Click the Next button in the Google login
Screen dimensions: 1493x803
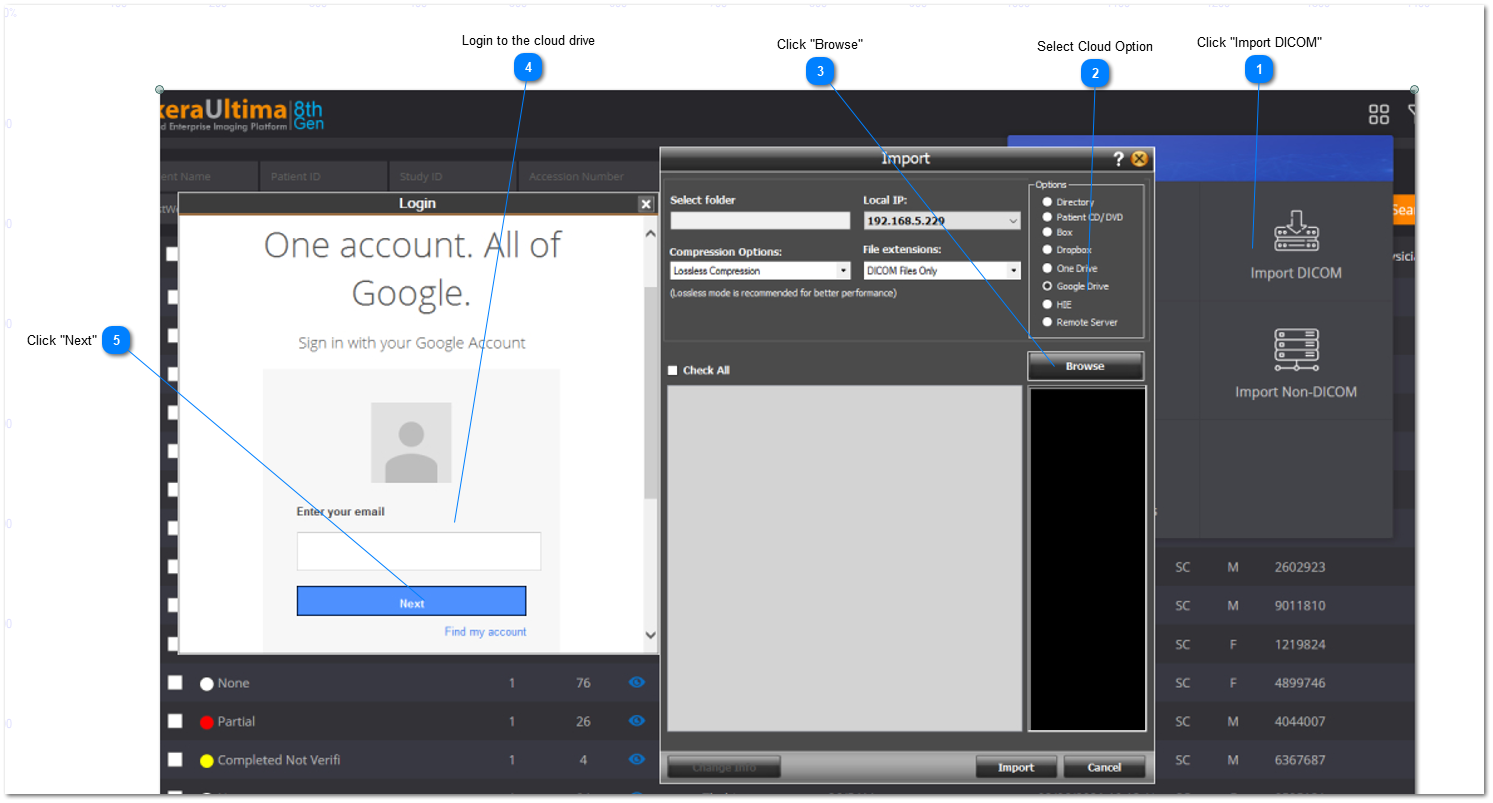click(x=411, y=601)
